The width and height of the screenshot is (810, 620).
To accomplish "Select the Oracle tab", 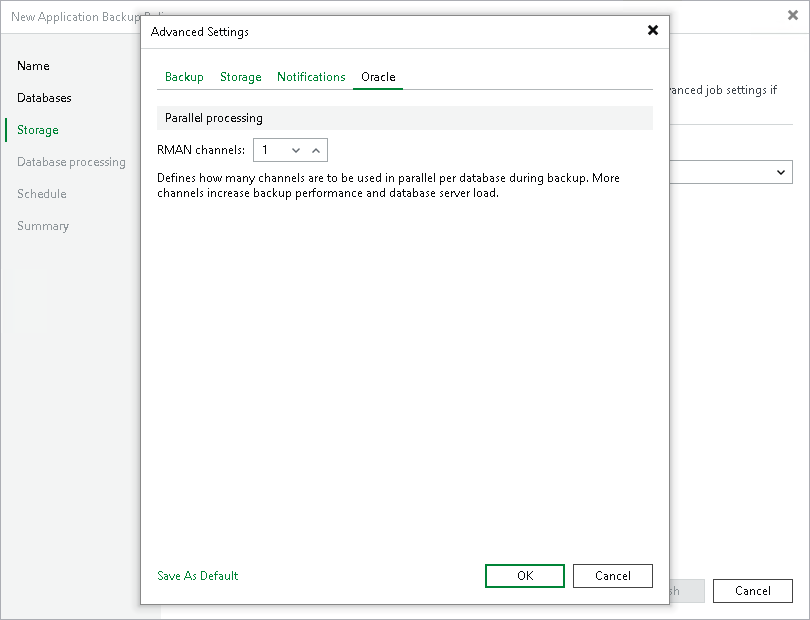I will click(377, 76).
